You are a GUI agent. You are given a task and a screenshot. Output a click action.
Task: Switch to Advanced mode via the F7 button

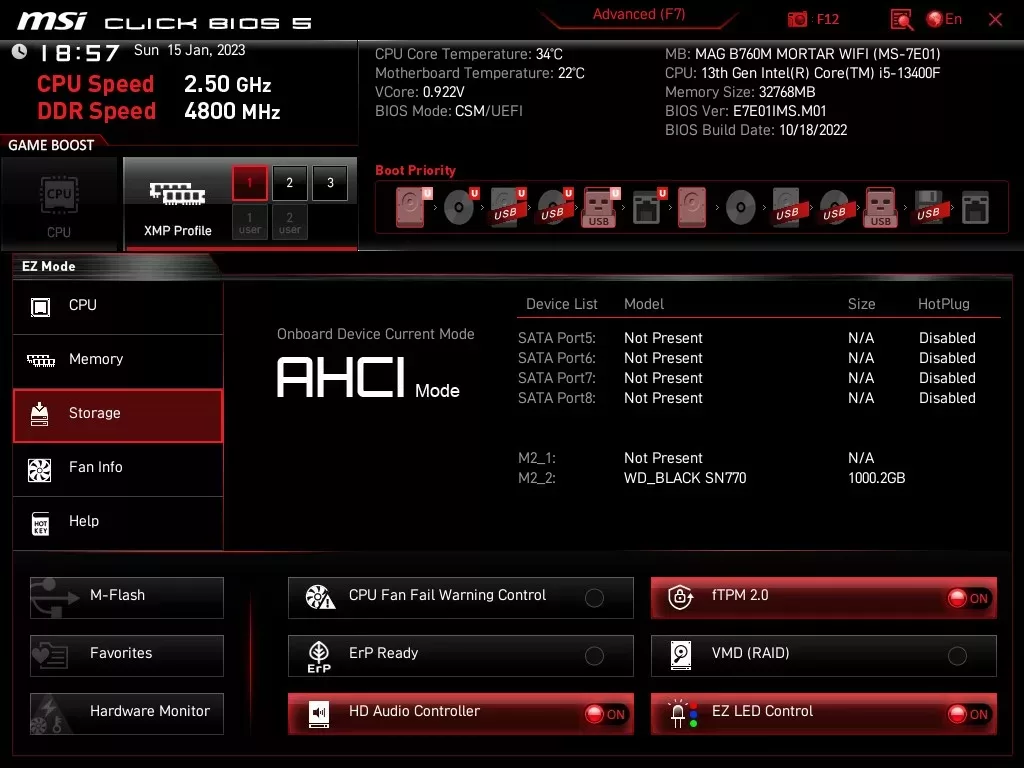click(639, 14)
